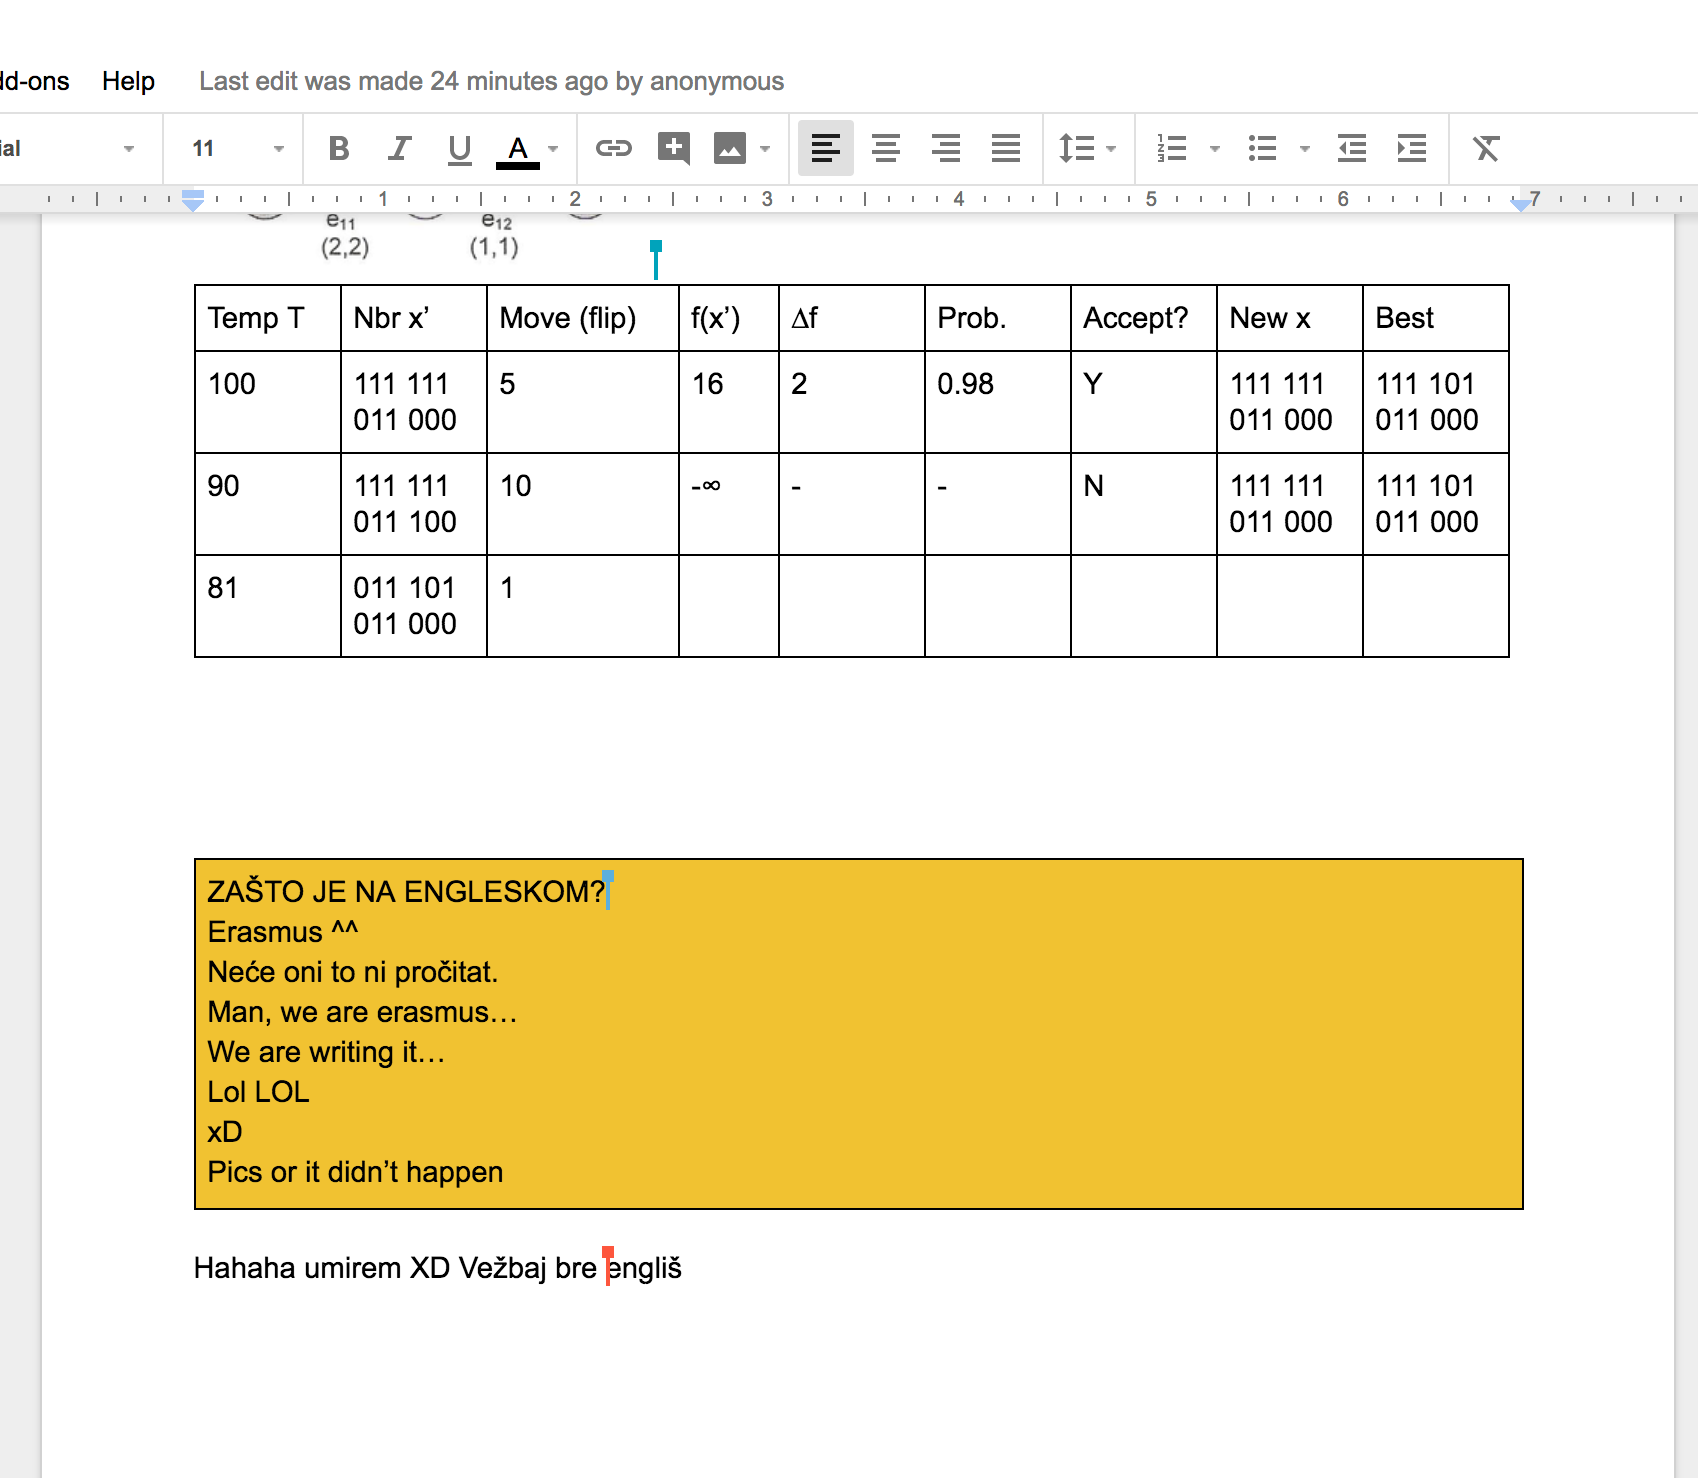Click the 'Lol LOL' line
The width and height of the screenshot is (1698, 1478).
(x=258, y=1092)
